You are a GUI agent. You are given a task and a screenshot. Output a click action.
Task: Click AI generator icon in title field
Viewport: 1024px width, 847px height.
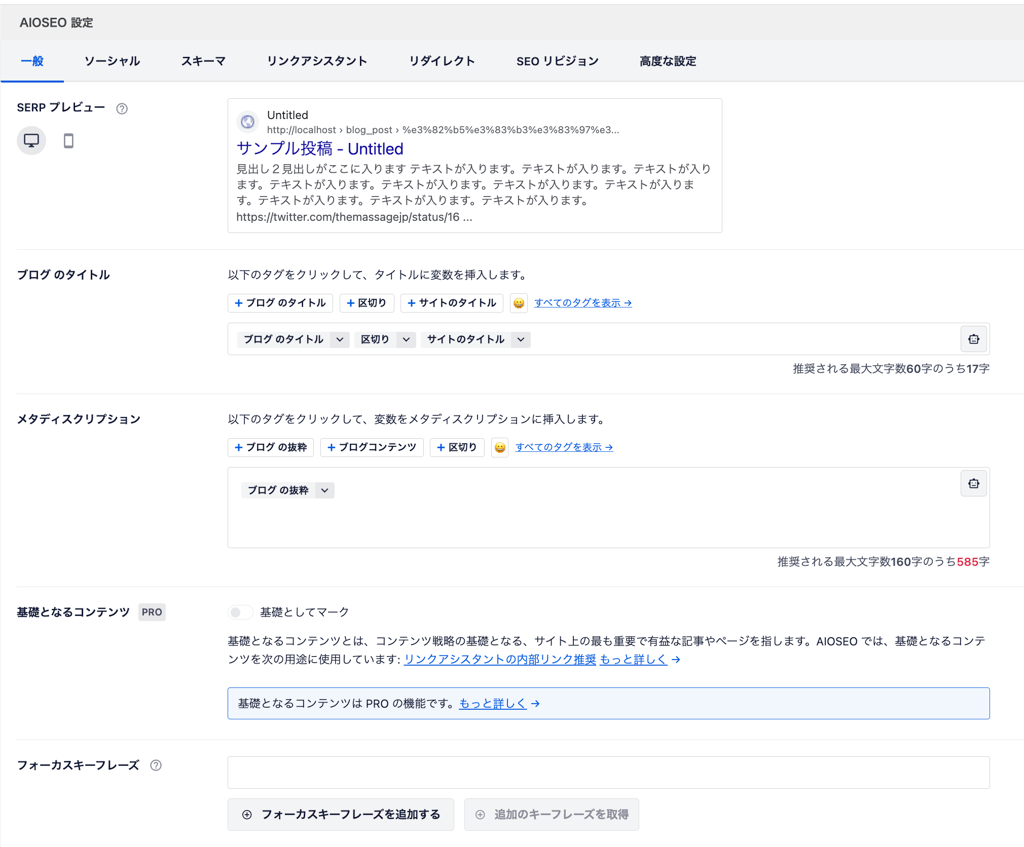[974, 339]
